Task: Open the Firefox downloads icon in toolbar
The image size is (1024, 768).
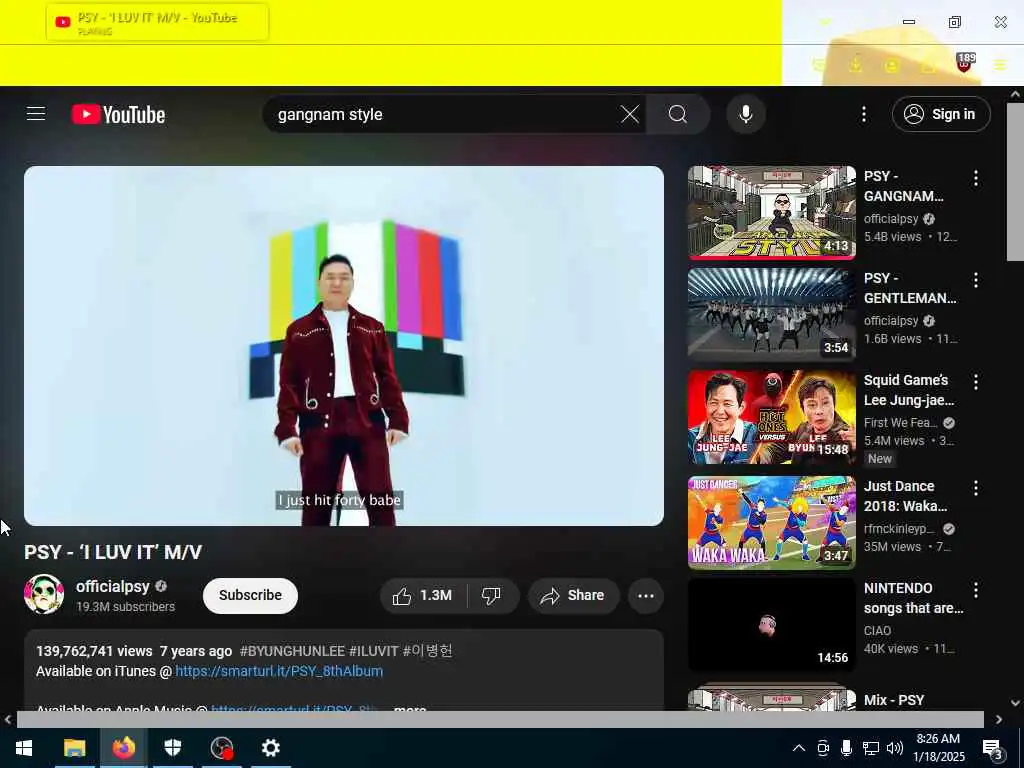Action: [855, 65]
